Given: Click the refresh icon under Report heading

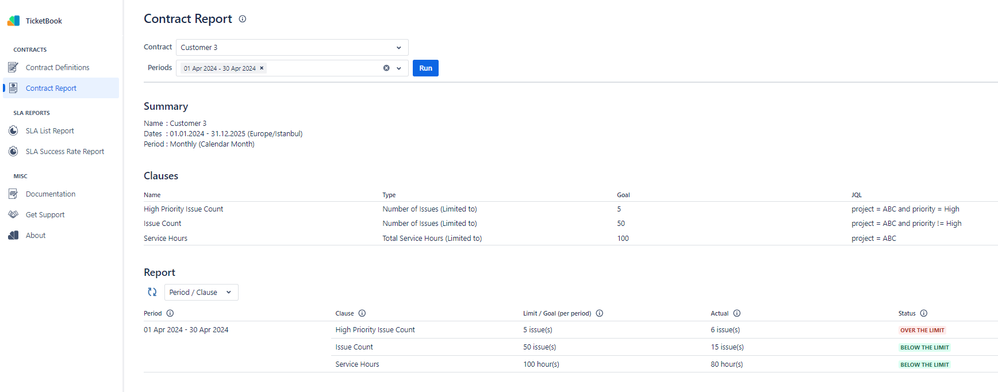Looking at the screenshot, I should point(152,292).
